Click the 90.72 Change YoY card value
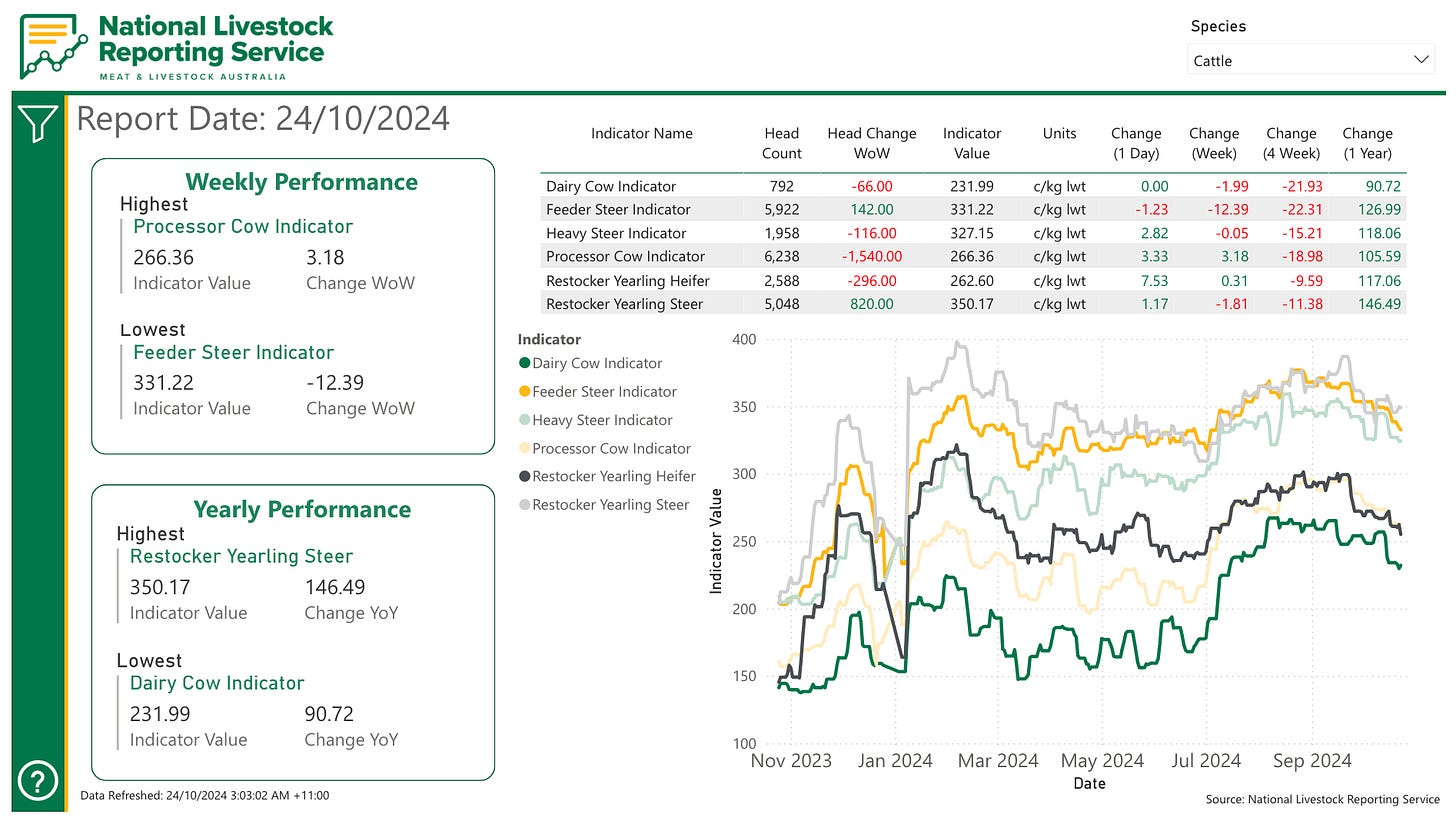Image resolution: width=1456 pixels, height=821 pixels. [x=329, y=714]
